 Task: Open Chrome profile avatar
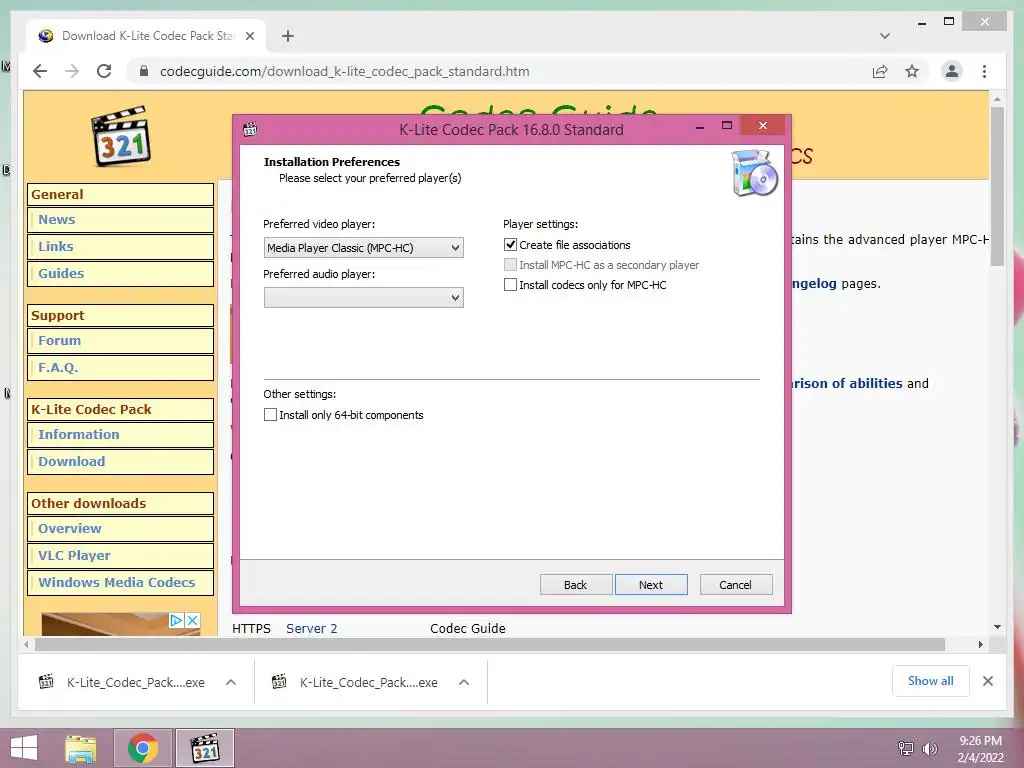click(952, 71)
